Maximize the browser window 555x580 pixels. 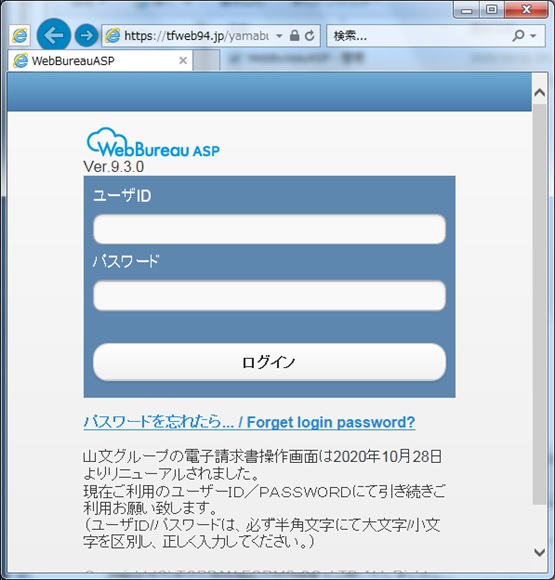pyautogui.click(x=492, y=10)
